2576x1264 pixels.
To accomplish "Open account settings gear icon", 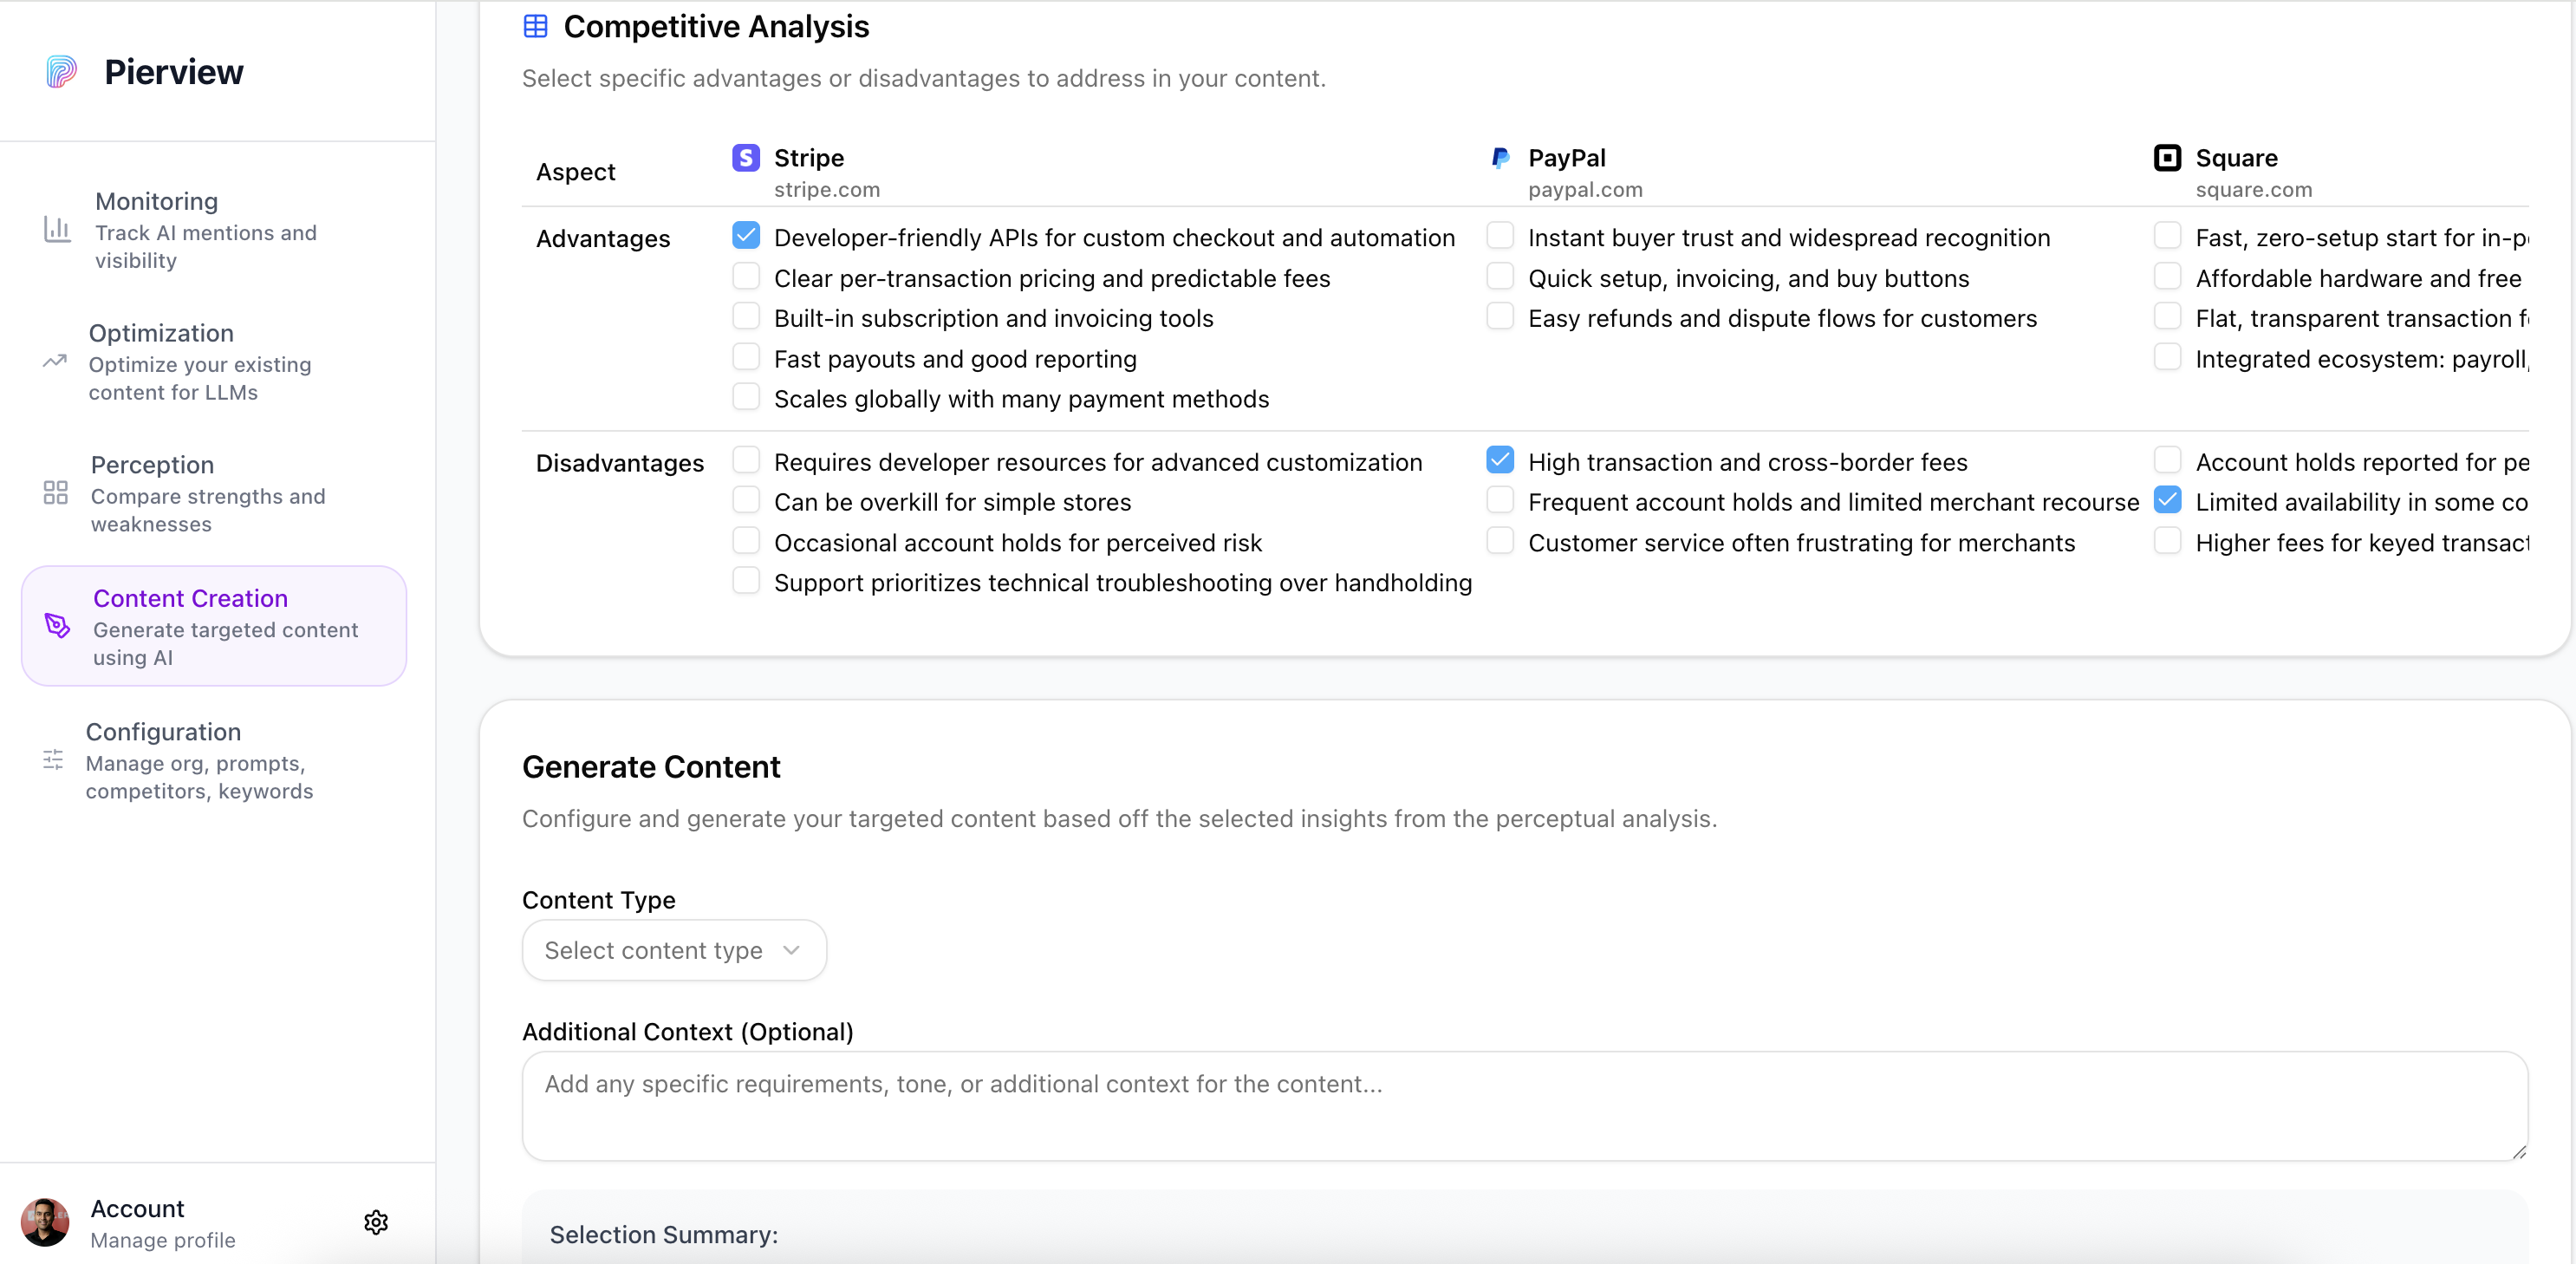I will click(376, 1222).
